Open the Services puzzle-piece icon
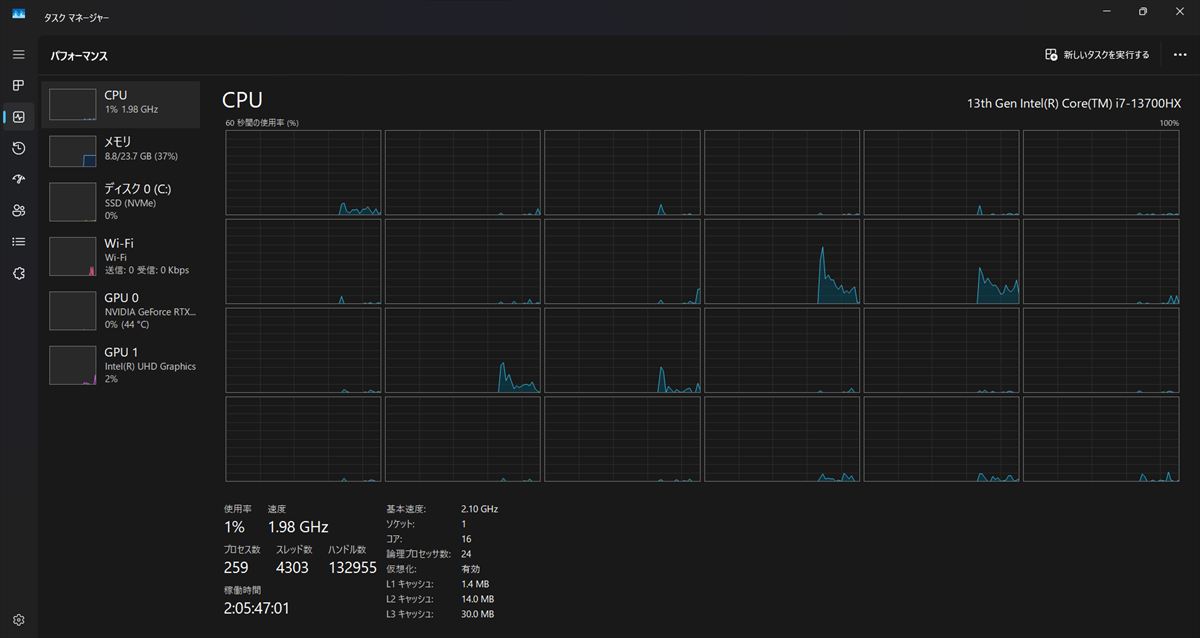Viewport: 1200px width, 638px height. point(18,273)
